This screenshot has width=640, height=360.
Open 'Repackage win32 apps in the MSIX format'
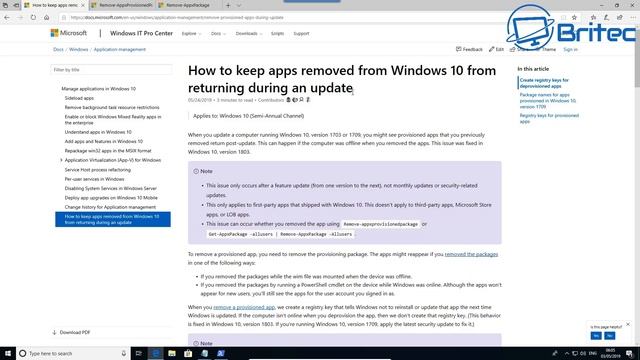[x=108, y=151]
